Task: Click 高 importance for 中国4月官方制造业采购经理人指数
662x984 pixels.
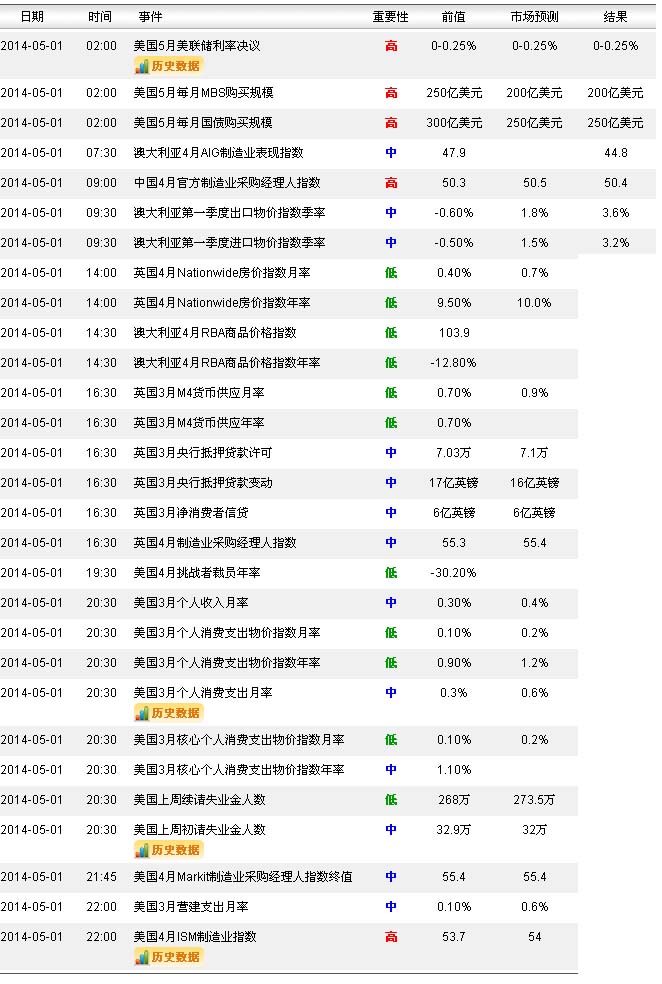Action: pyautogui.click(x=391, y=183)
